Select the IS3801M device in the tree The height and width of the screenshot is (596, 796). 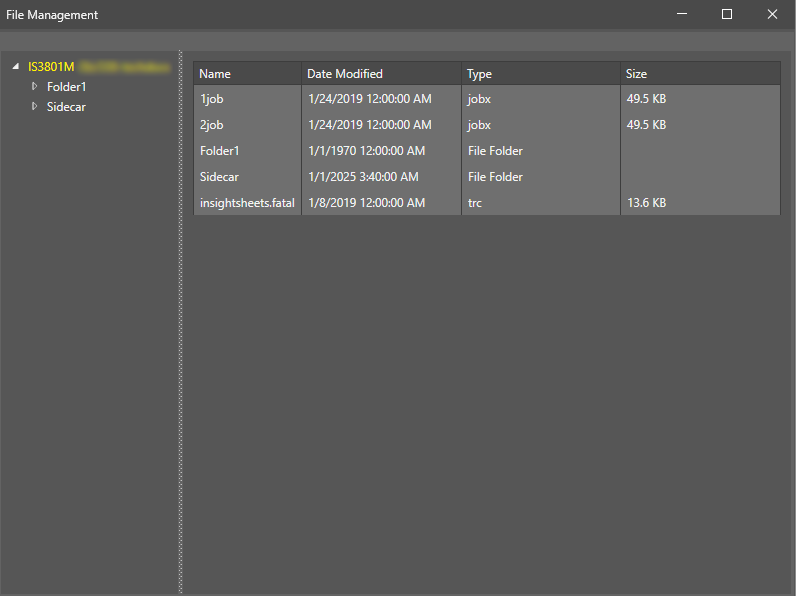[51, 67]
